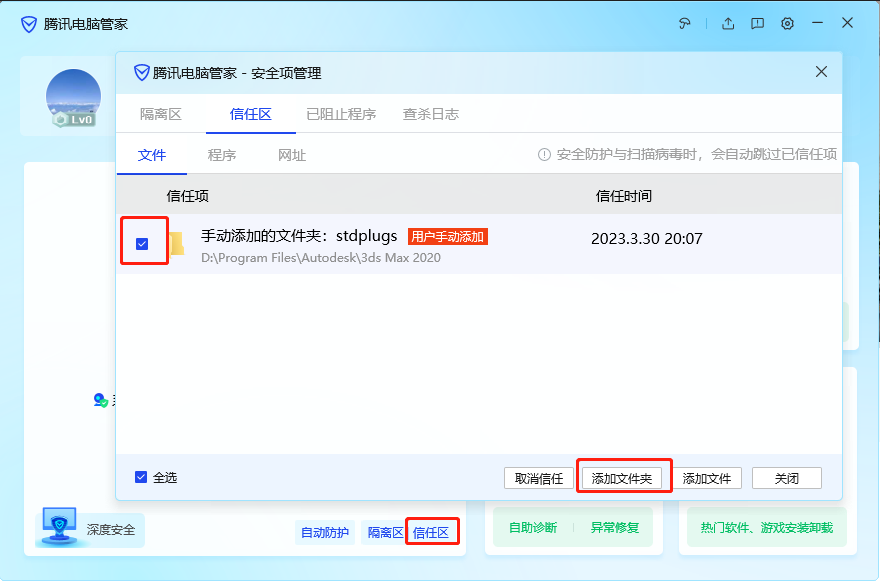880x582 pixels.
Task: Open the 已阻止程序 tab
Action: click(341, 114)
